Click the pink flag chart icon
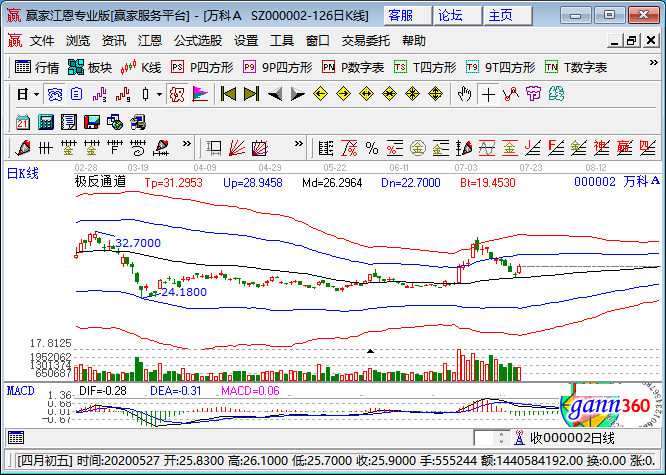 [x=200, y=94]
